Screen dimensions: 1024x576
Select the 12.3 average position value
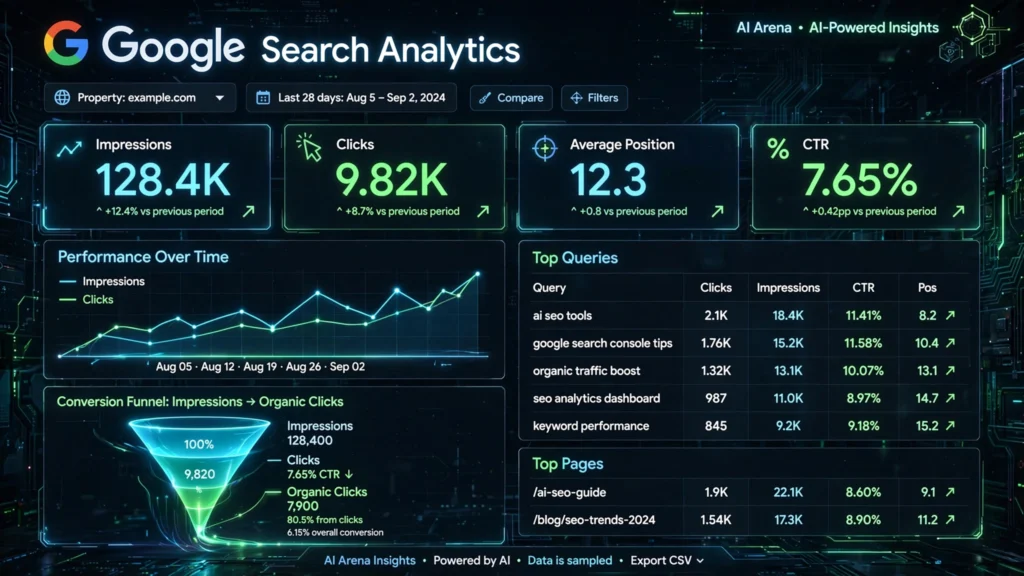tap(609, 180)
